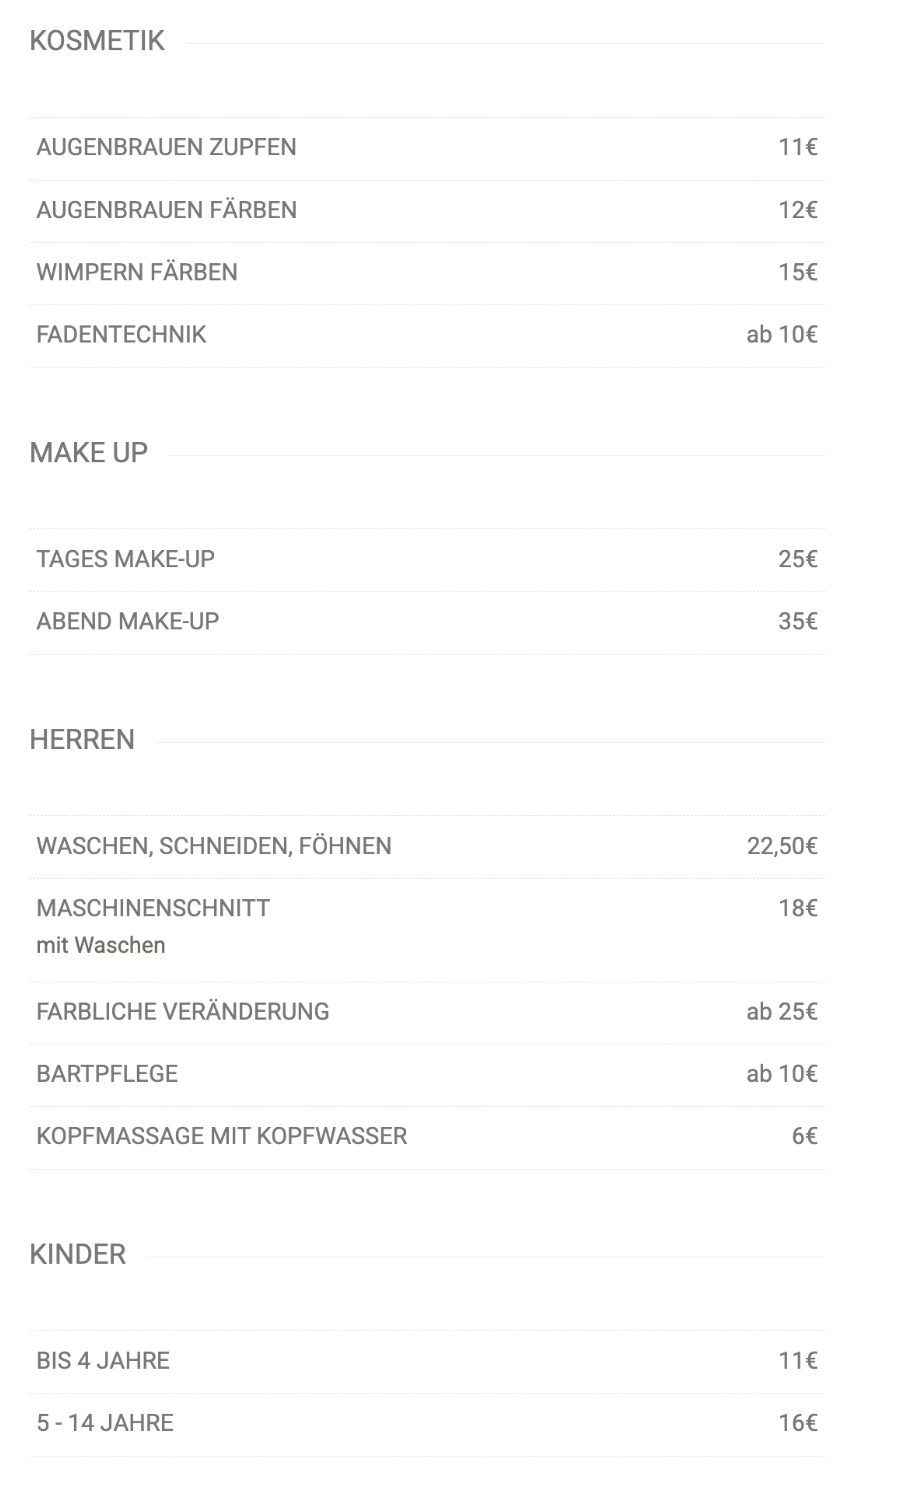Image resolution: width=918 pixels, height=1490 pixels.
Task: Select the 5 - 14 JAHRE entry
Action: point(427,1424)
